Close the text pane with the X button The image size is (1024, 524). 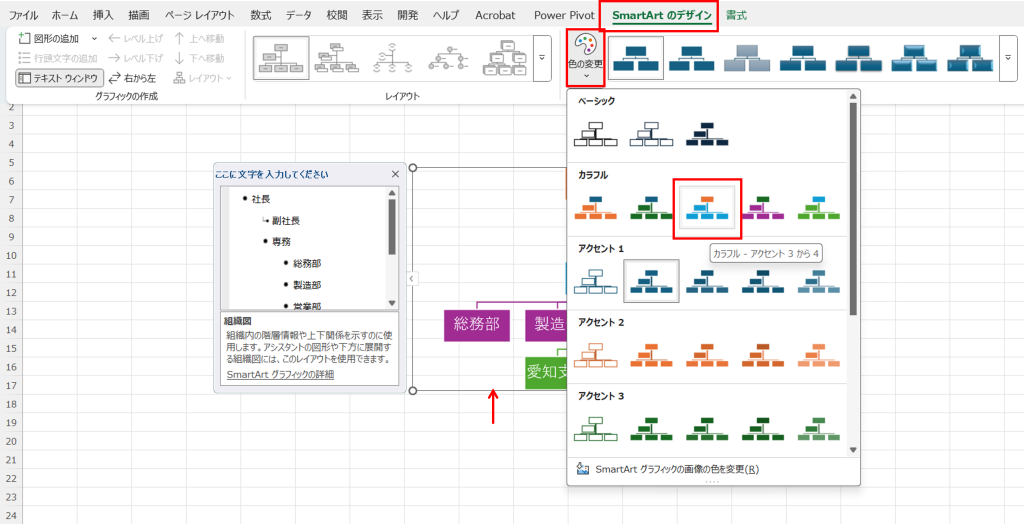click(395, 174)
